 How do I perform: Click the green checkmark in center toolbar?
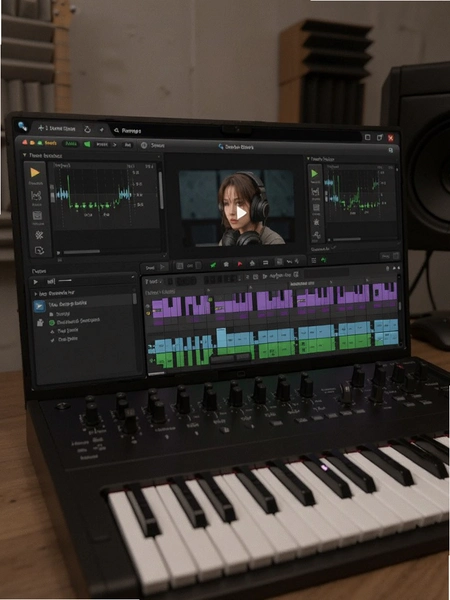click(213, 264)
